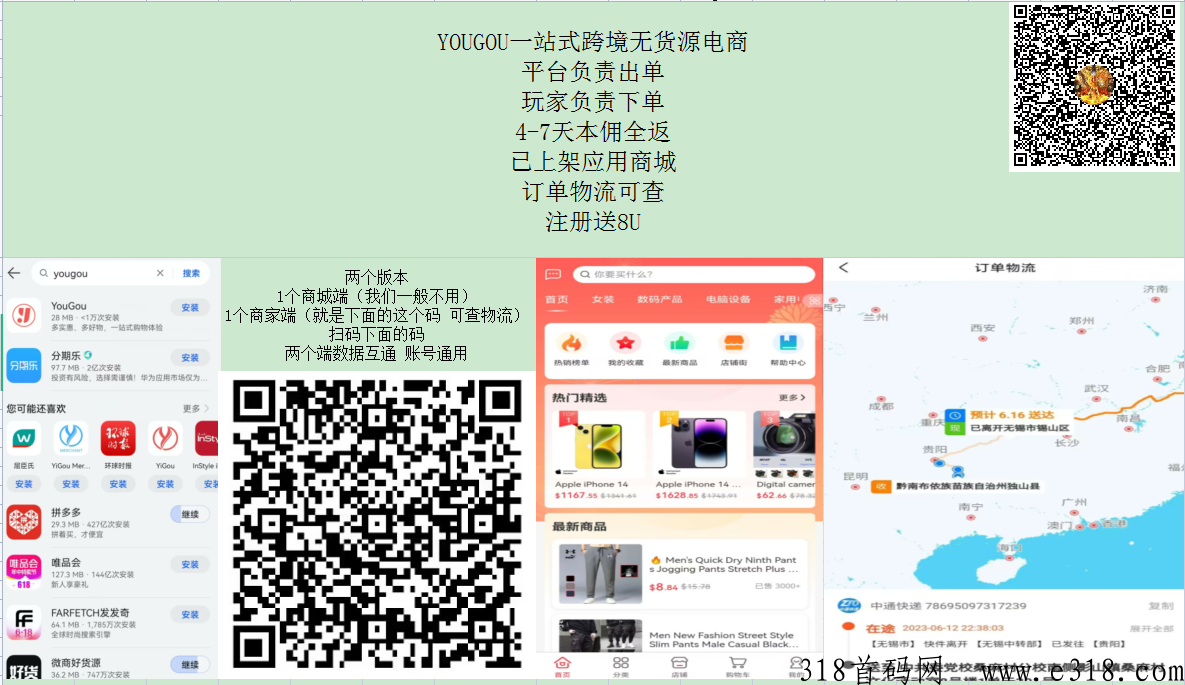Click the 你要买什么 search box
Screen dimensions: 1185x685
693,274
